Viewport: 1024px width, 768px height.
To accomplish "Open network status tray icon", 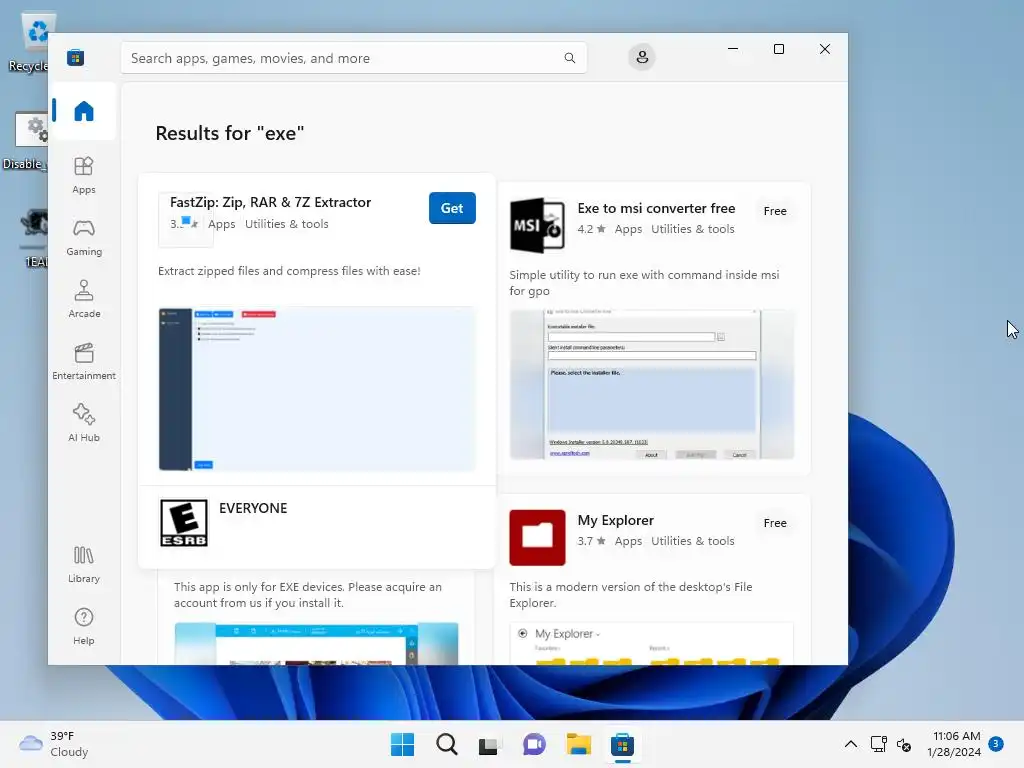I will tap(878, 744).
